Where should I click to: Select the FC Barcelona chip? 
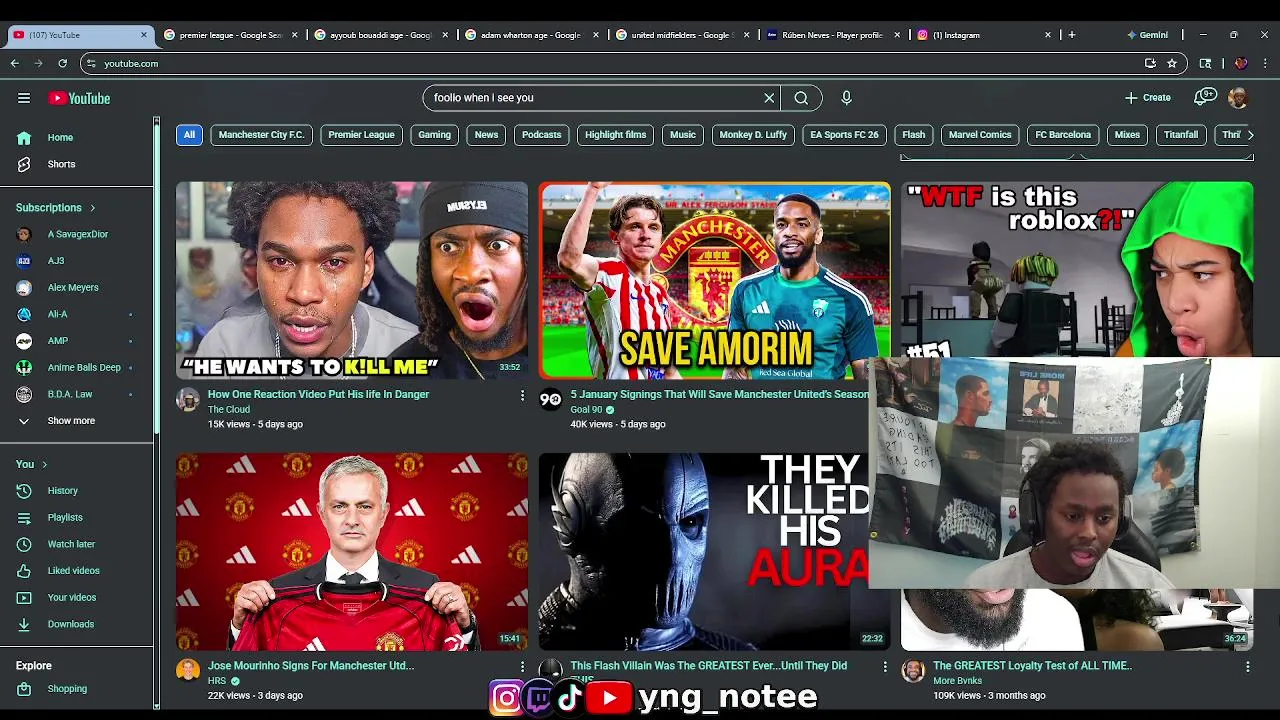point(1063,135)
